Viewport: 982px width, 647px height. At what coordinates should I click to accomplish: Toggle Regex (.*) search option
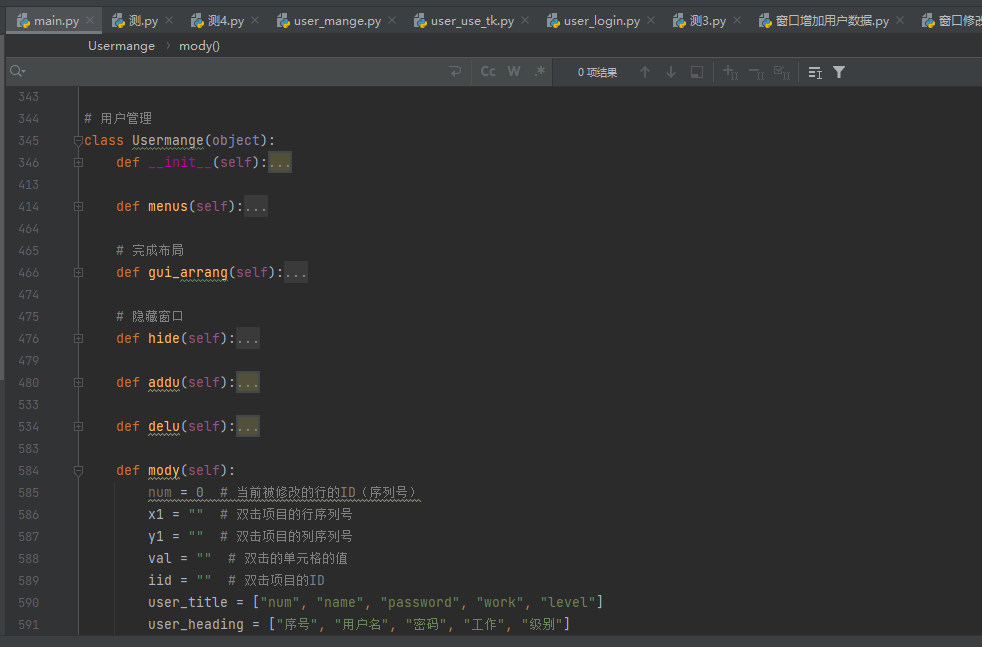[539, 72]
